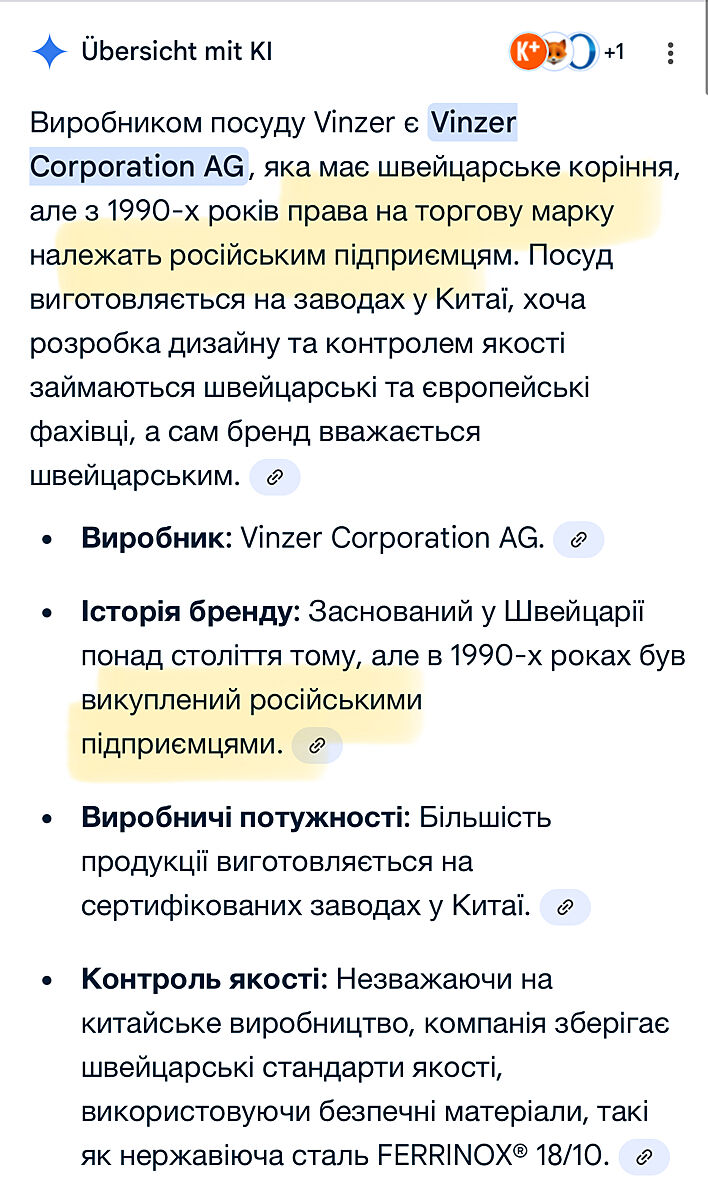Open source link beside 'Виробник: Vinzer Corporation AG.'
The width and height of the screenshot is (708, 1200).
coord(578,539)
